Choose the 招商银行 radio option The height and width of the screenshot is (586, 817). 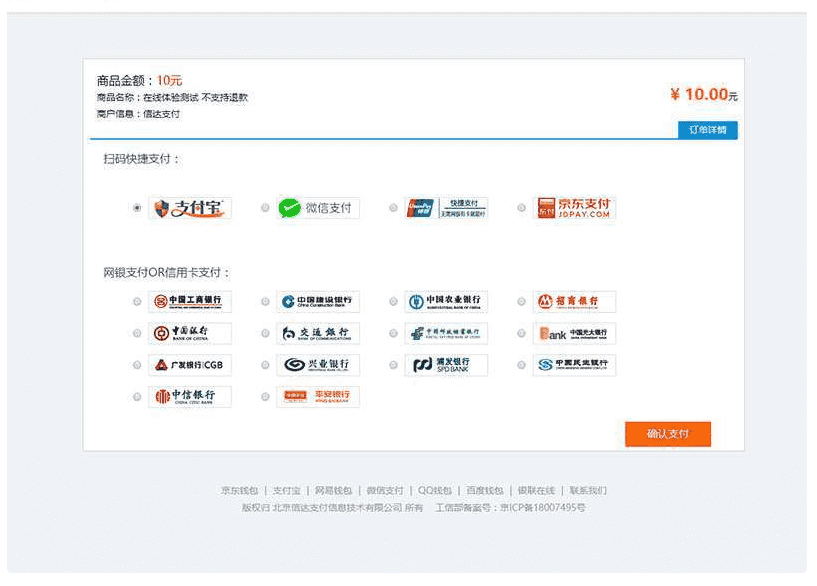[x=522, y=302]
